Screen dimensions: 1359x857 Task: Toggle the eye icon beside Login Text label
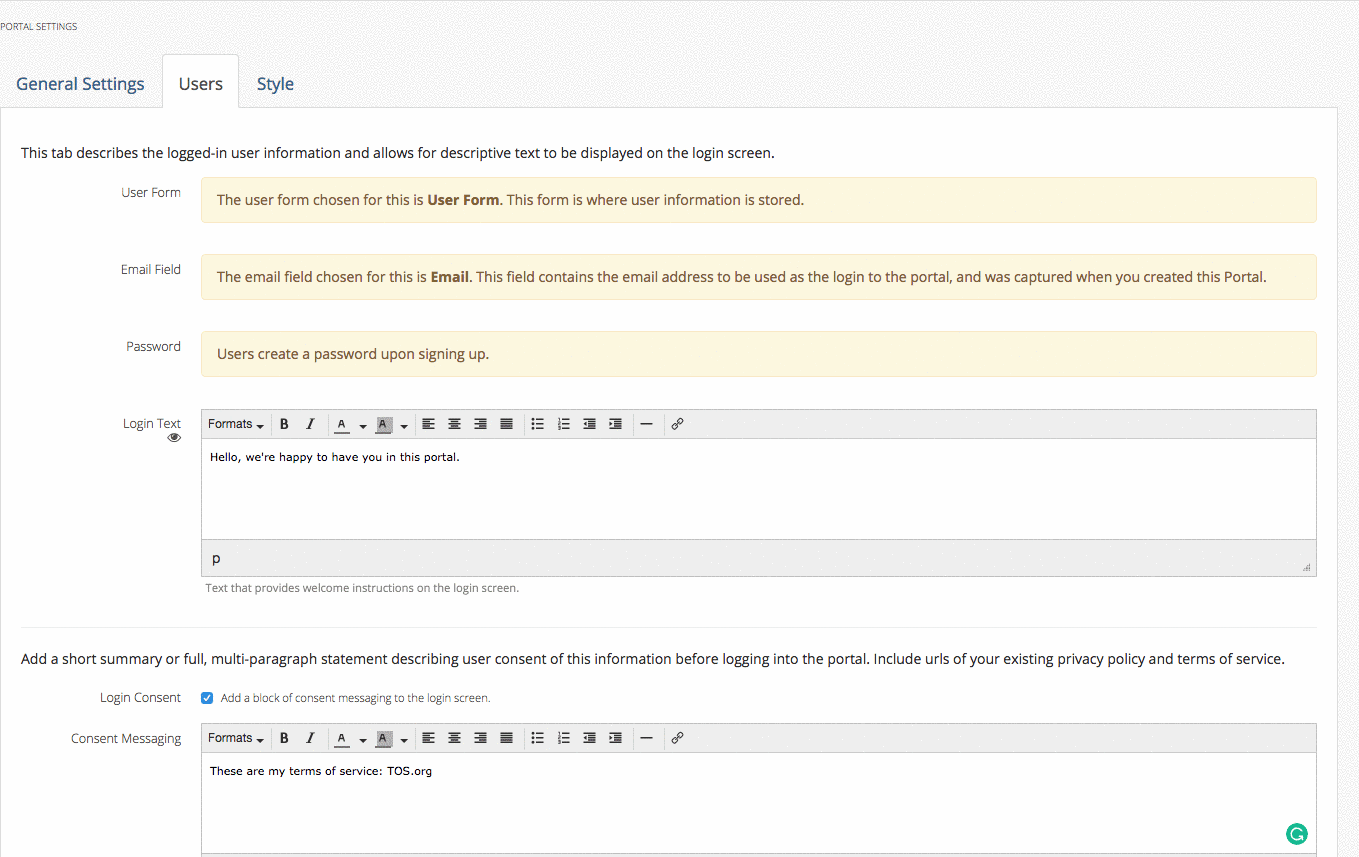pyautogui.click(x=174, y=437)
